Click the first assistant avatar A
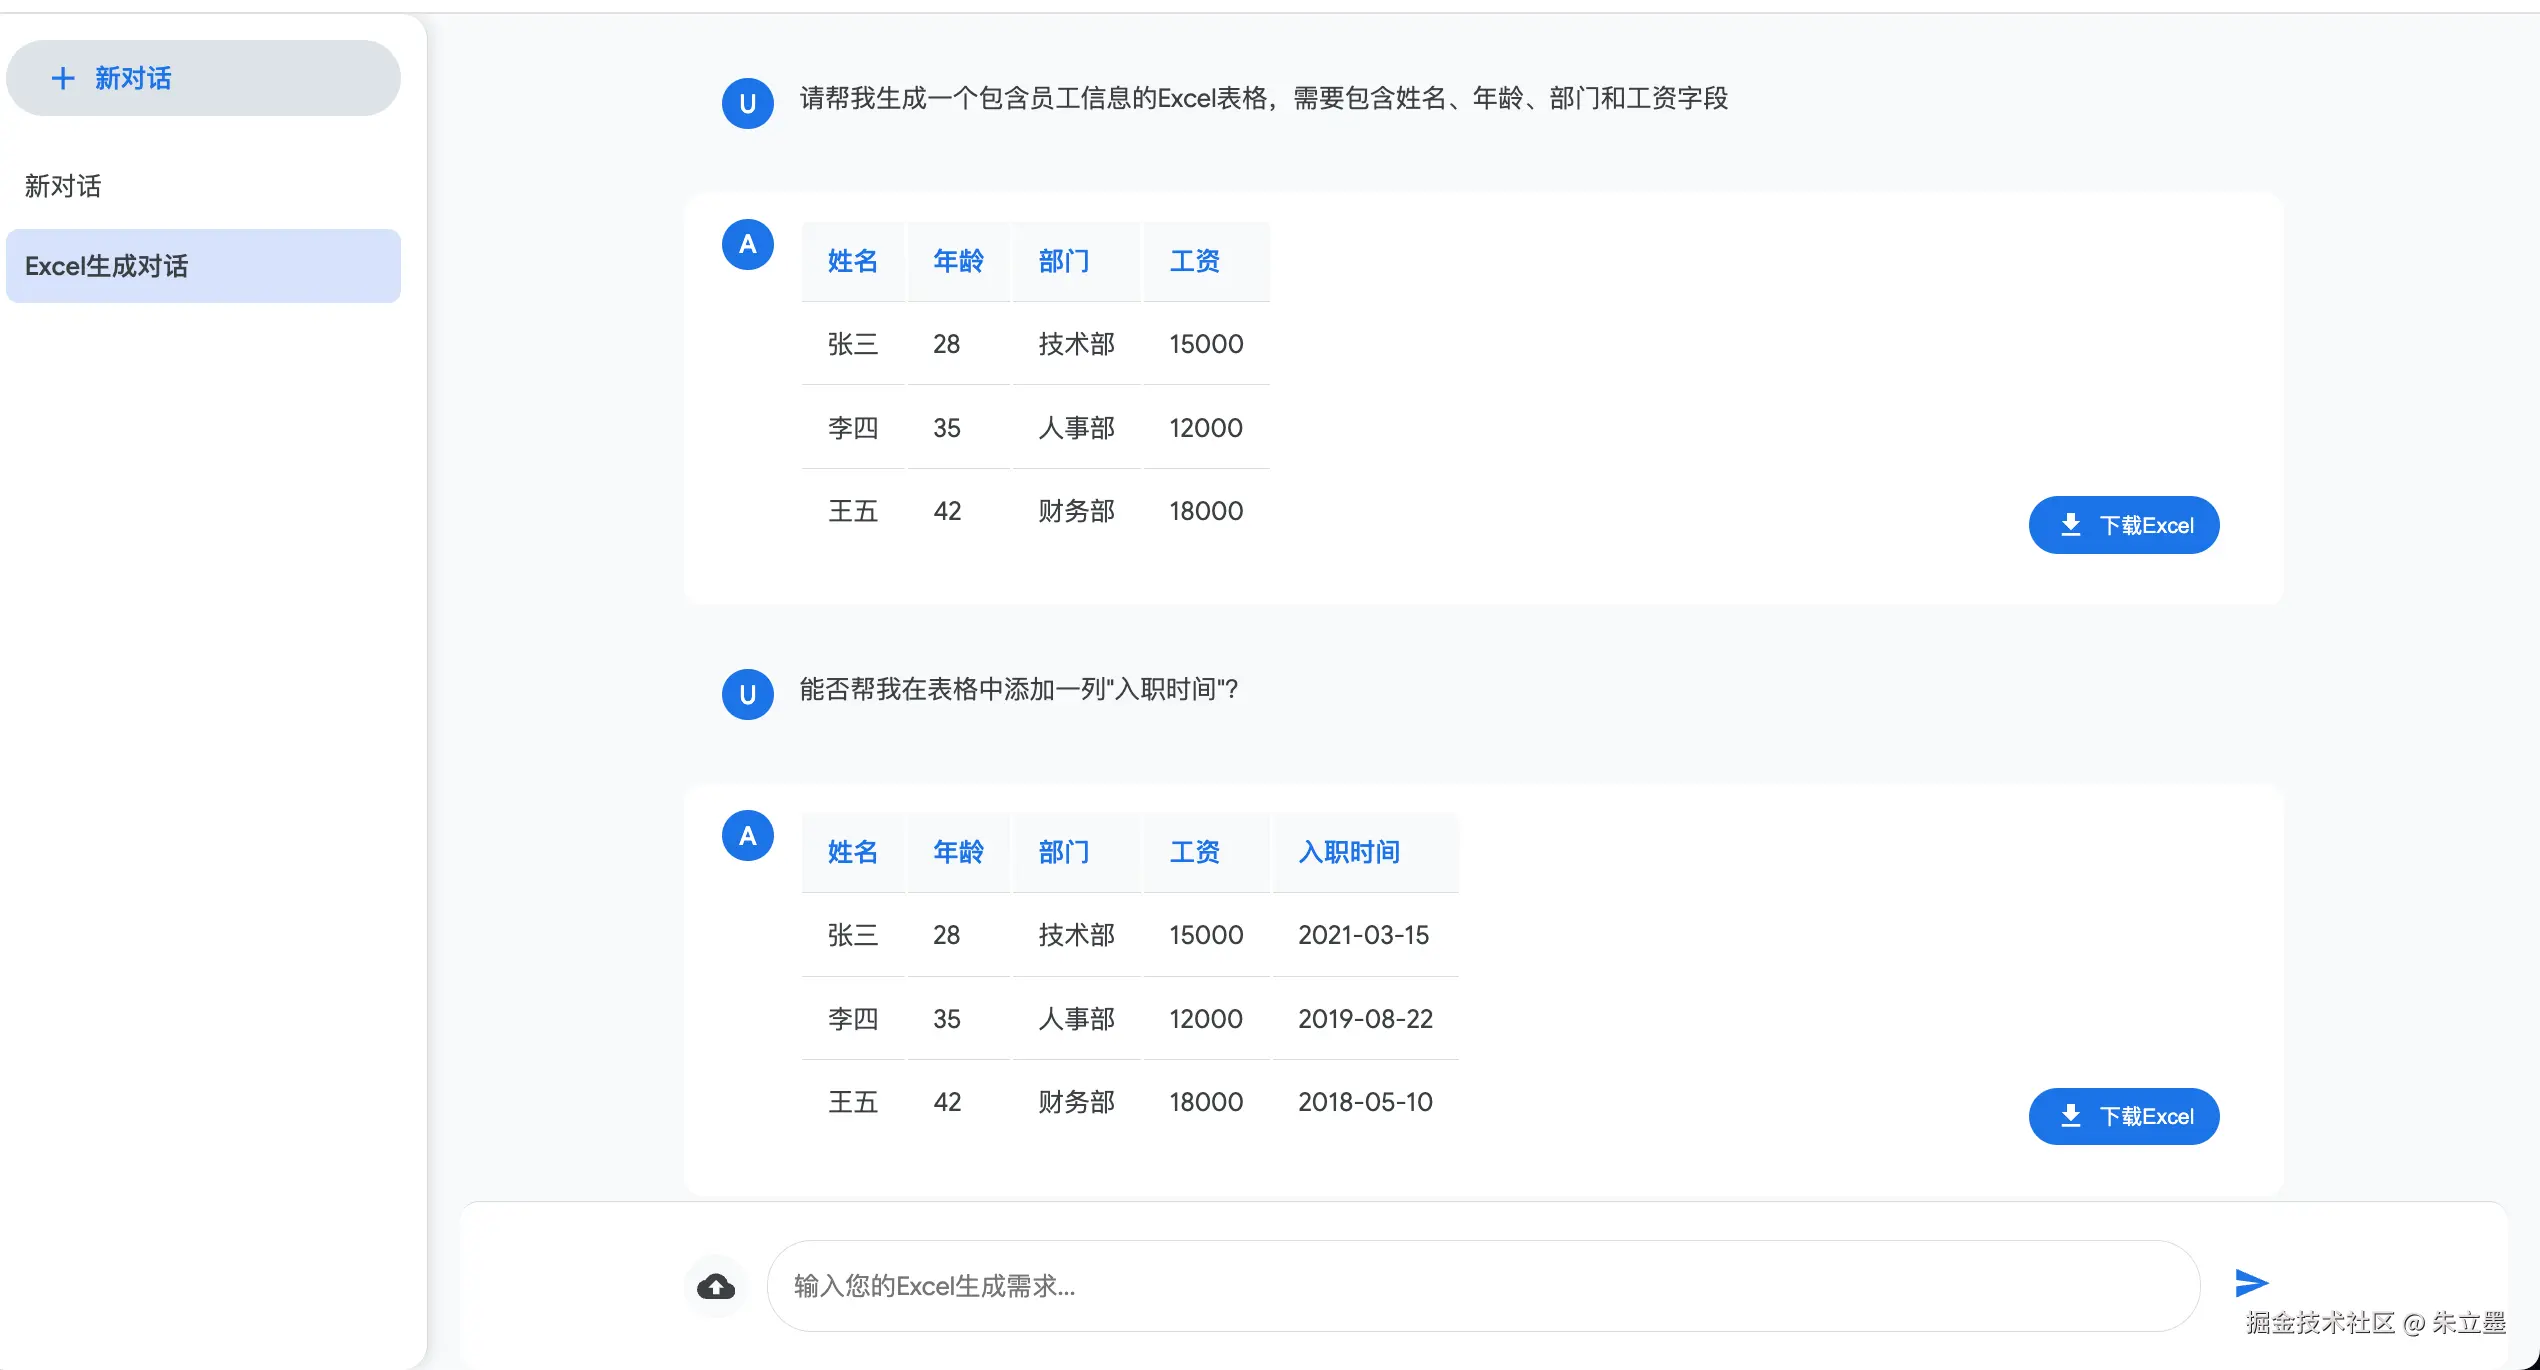 coord(747,245)
